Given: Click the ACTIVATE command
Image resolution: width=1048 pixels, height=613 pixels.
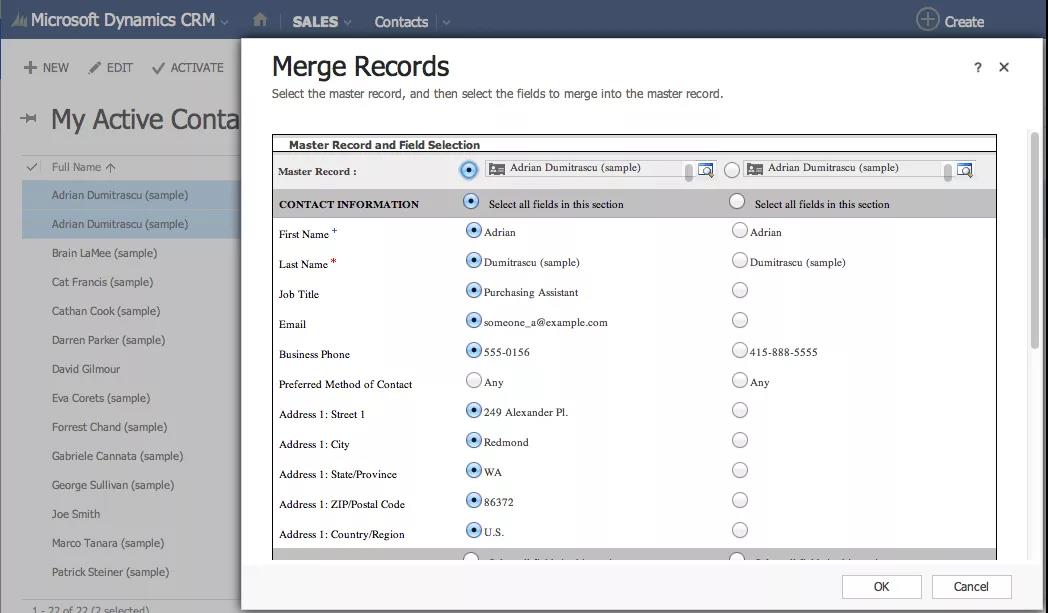Looking at the screenshot, I should point(188,68).
